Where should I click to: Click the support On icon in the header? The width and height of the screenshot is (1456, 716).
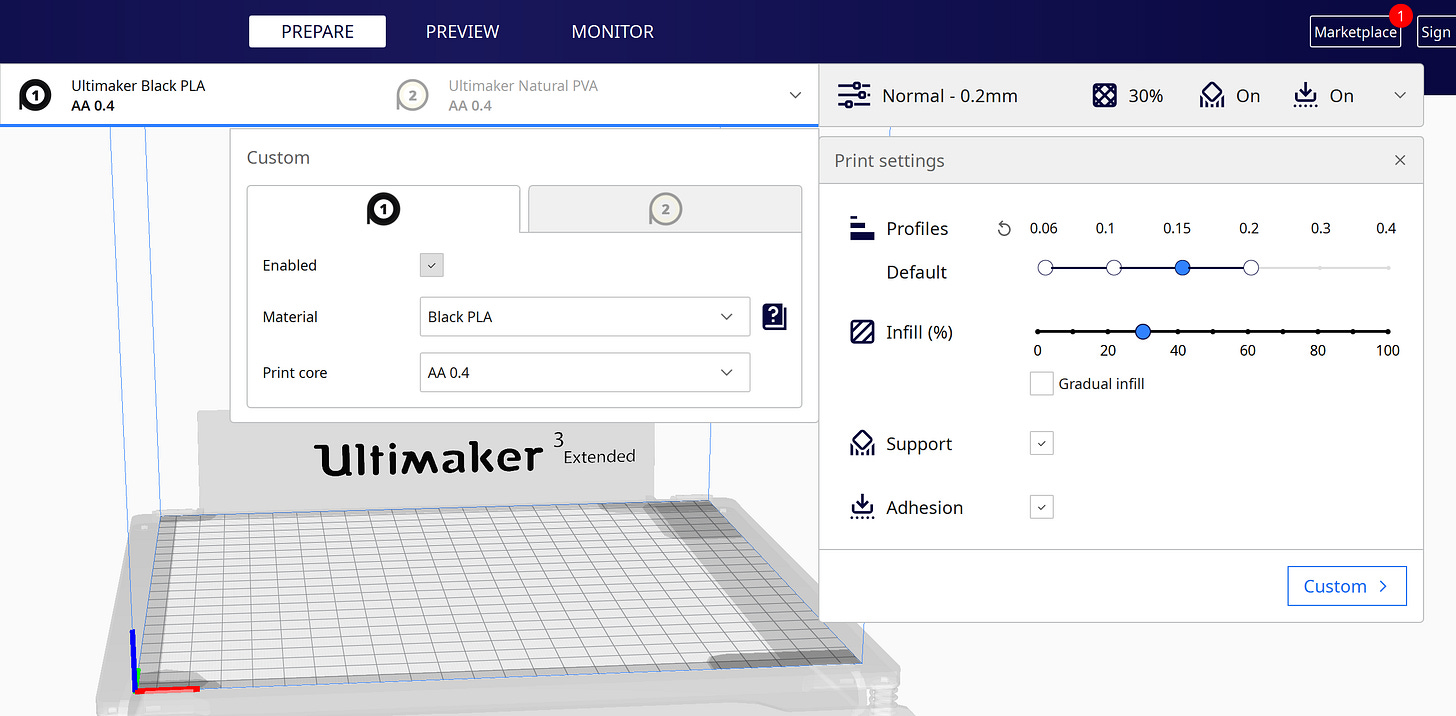pos(1212,96)
